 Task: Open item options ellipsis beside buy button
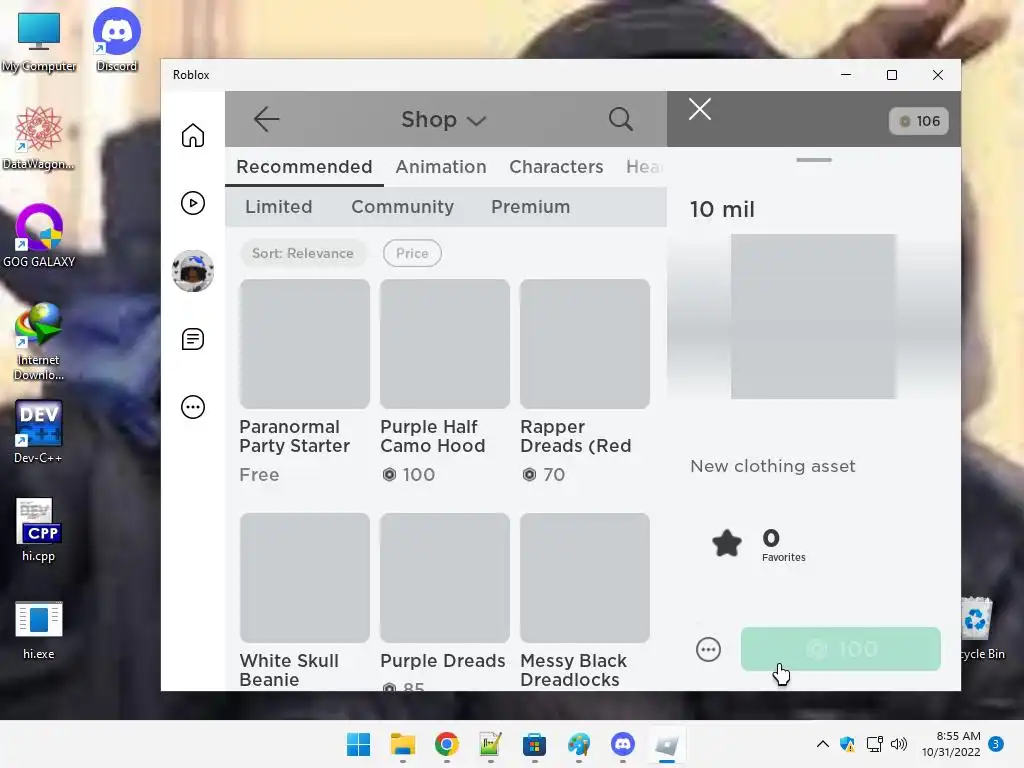click(708, 649)
